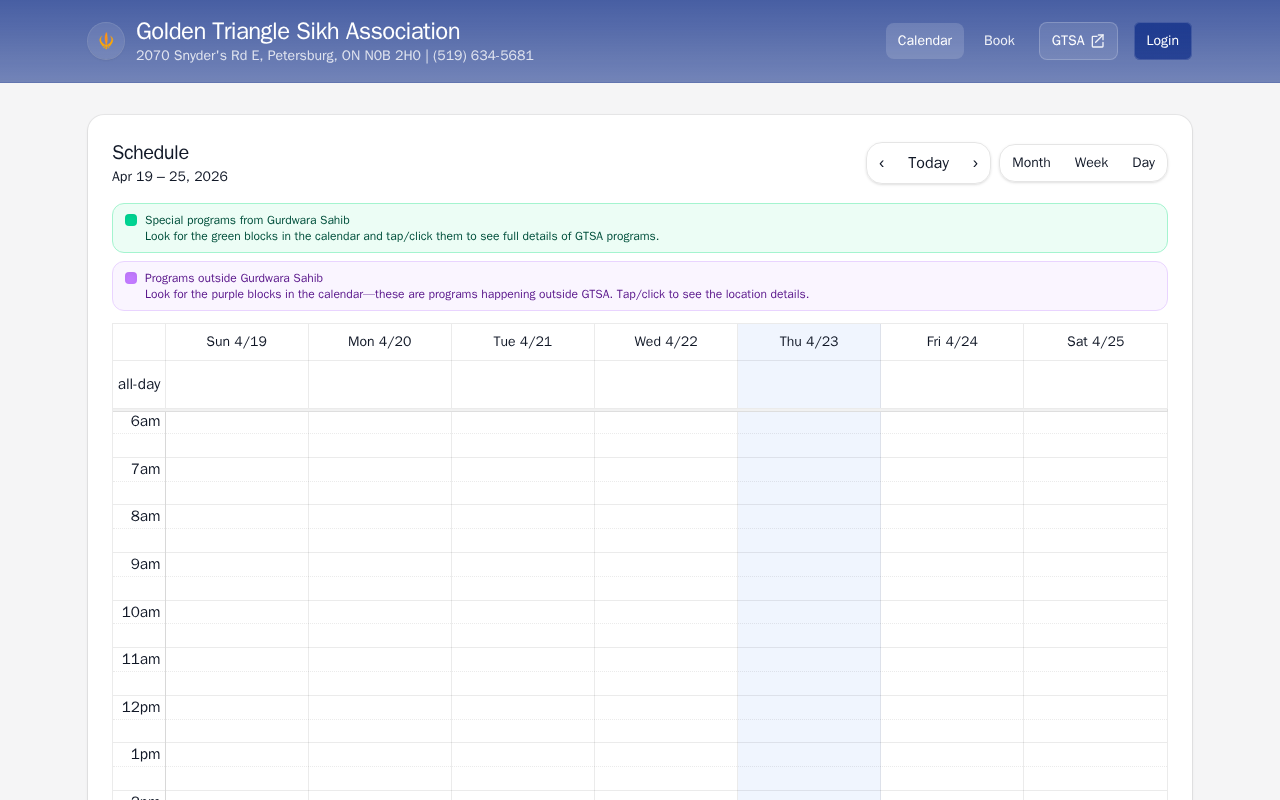The width and height of the screenshot is (1280, 800).
Task: Select the Sun 4/19 column header
Action: (237, 342)
